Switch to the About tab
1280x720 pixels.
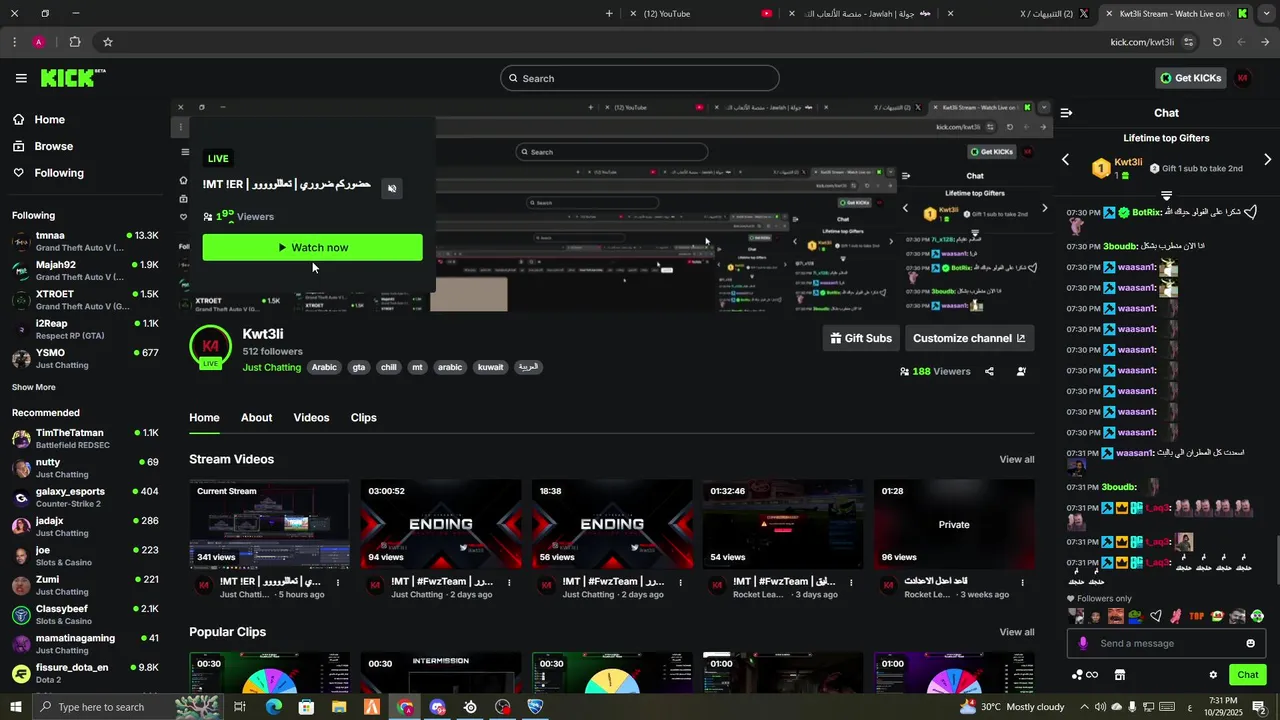click(x=256, y=418)
